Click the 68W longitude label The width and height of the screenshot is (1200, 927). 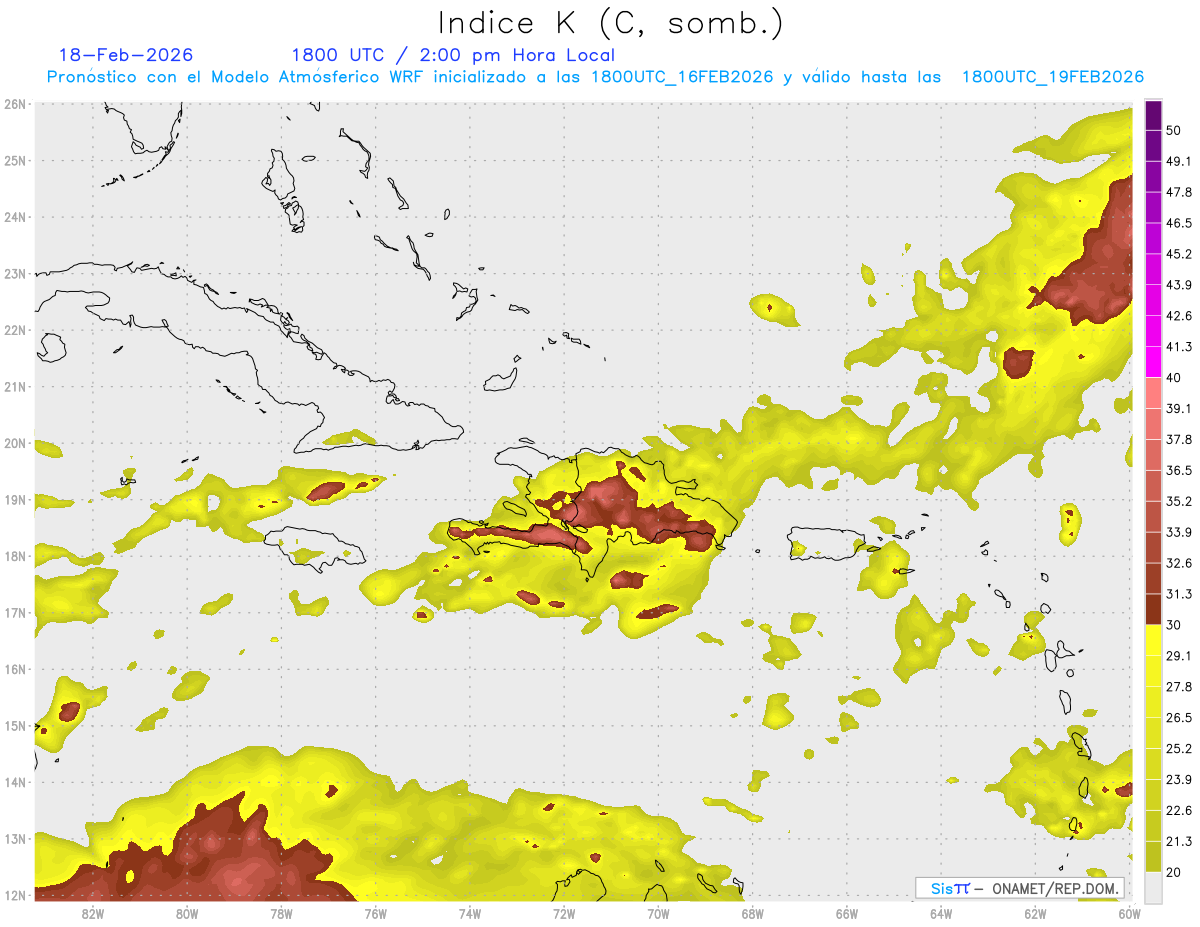point(753,913)
